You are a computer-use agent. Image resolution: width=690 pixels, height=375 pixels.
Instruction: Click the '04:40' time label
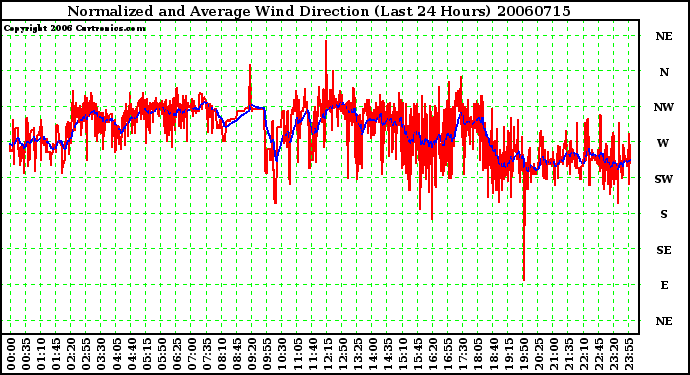132,354
